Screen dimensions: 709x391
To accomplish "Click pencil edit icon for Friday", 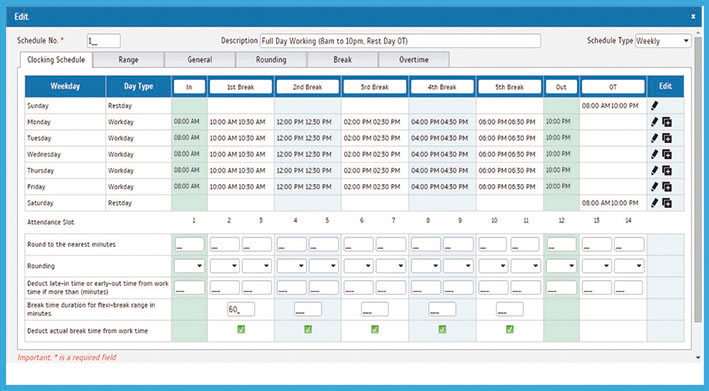I will [x=654, y=187].
